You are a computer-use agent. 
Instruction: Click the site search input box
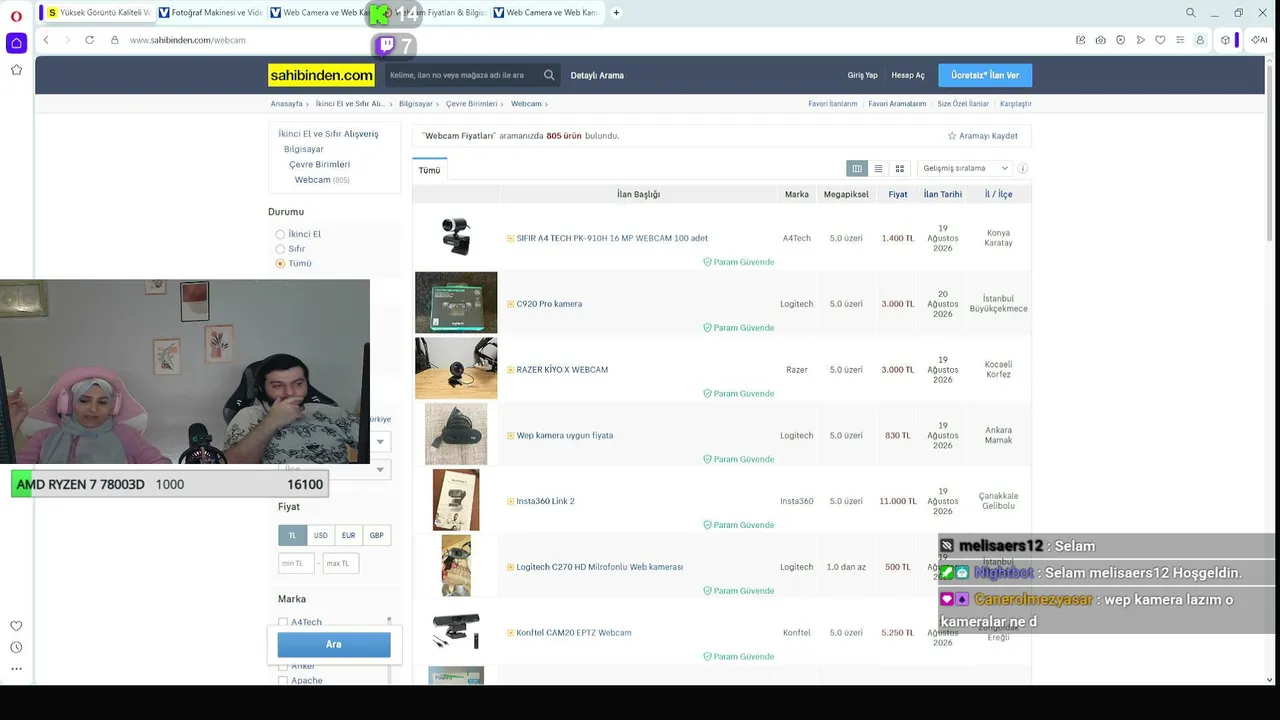pos(463,75)
